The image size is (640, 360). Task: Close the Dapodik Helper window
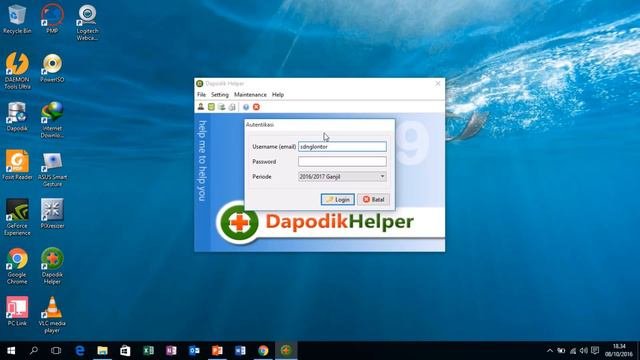438,84
